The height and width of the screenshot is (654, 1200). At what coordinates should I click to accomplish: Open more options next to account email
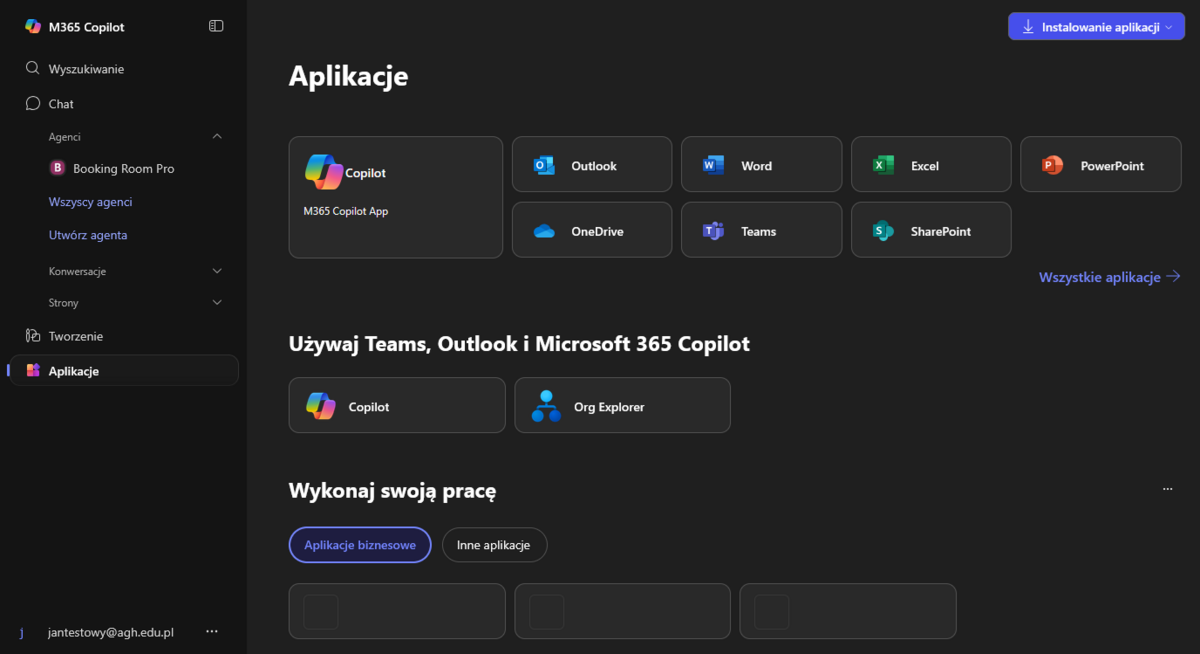tap(211, 632)
